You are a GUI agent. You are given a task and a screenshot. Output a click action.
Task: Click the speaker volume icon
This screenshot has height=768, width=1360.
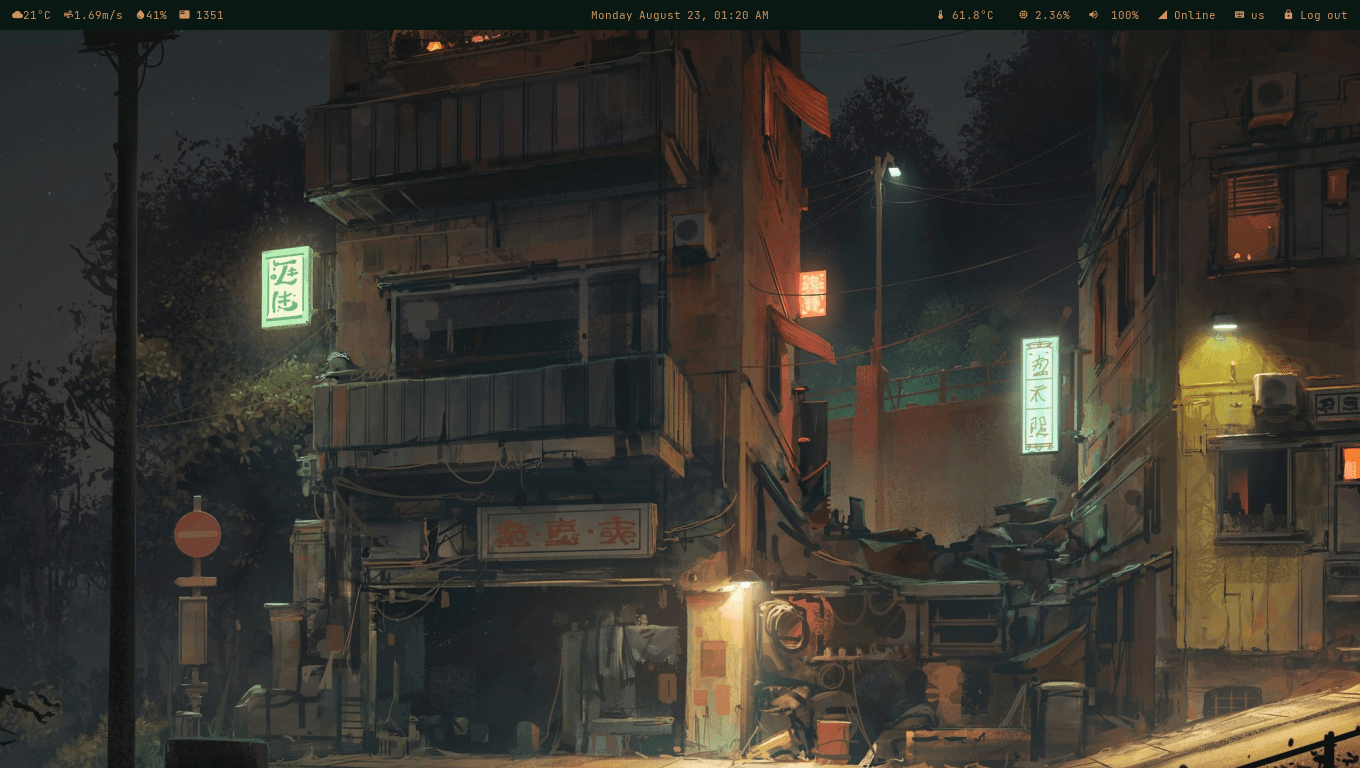pos(1094,15)
